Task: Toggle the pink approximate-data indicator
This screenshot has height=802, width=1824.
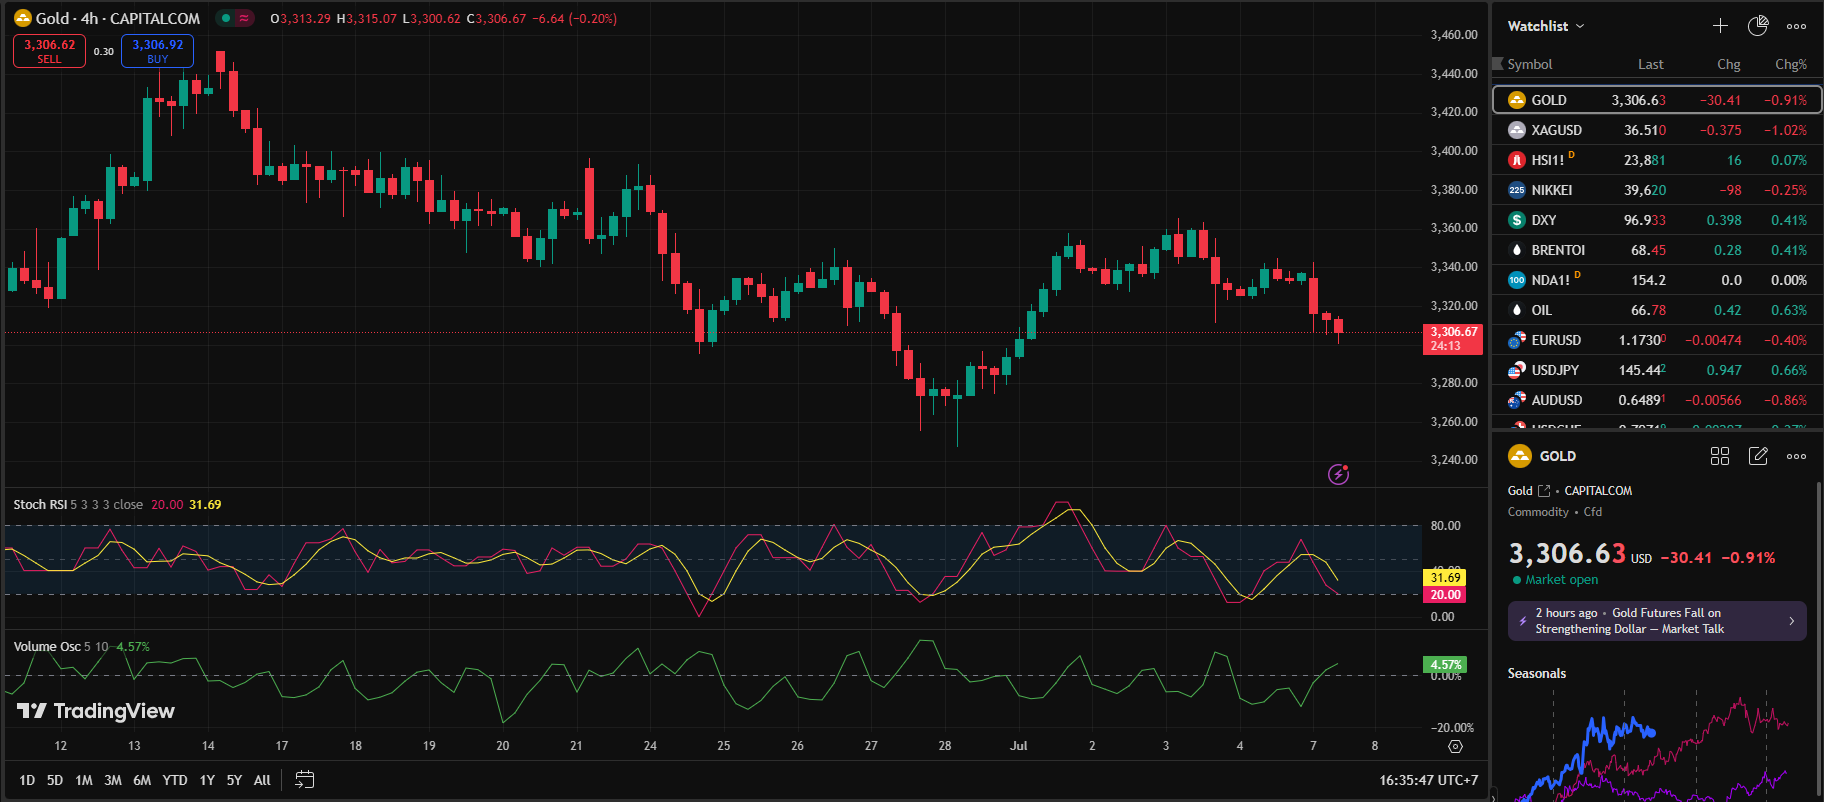Action: [244, 18]
